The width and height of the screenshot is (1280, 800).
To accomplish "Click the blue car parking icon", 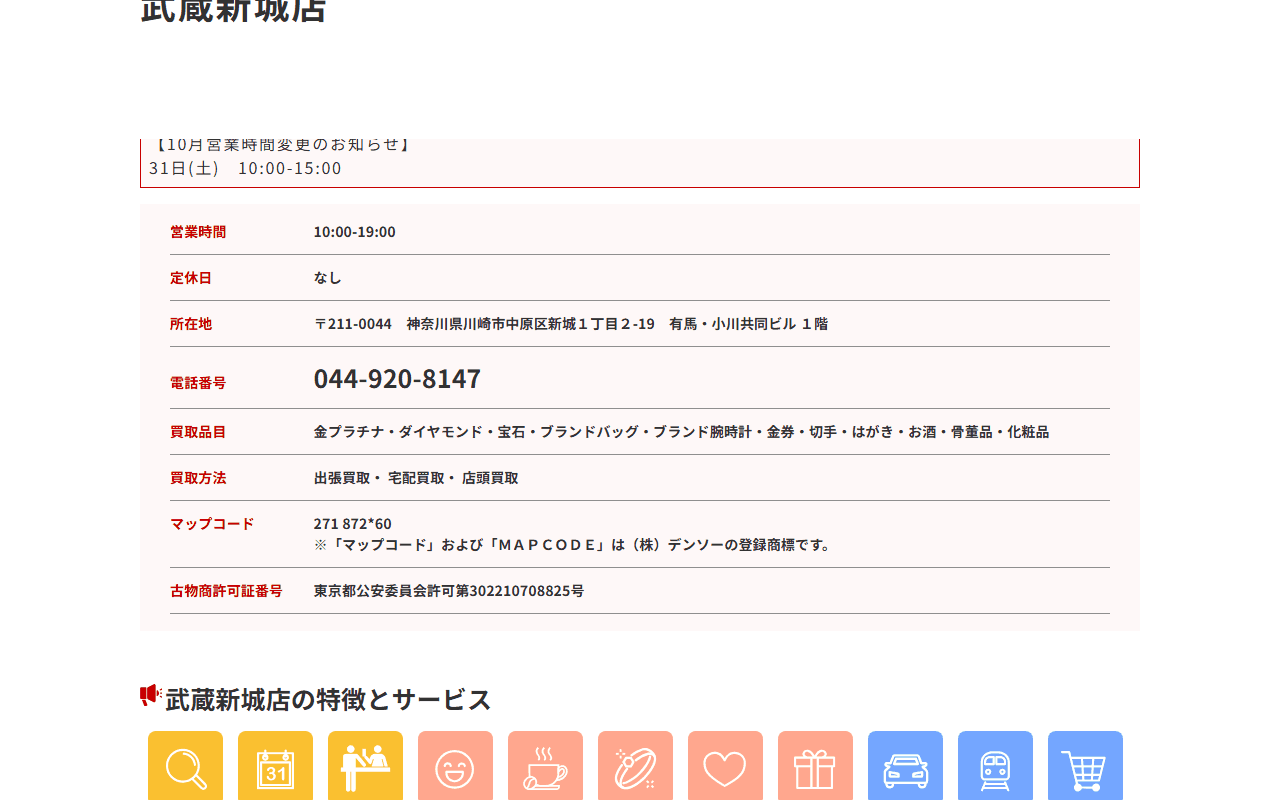I will click(905, 766).
